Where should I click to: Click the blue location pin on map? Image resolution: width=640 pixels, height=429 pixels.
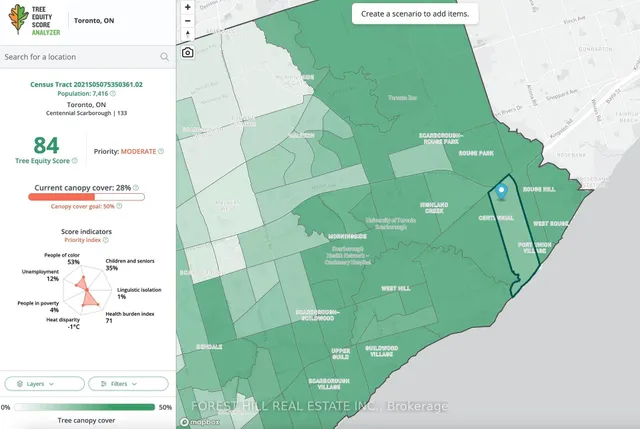pyautogui.click(x=502, y=192)
